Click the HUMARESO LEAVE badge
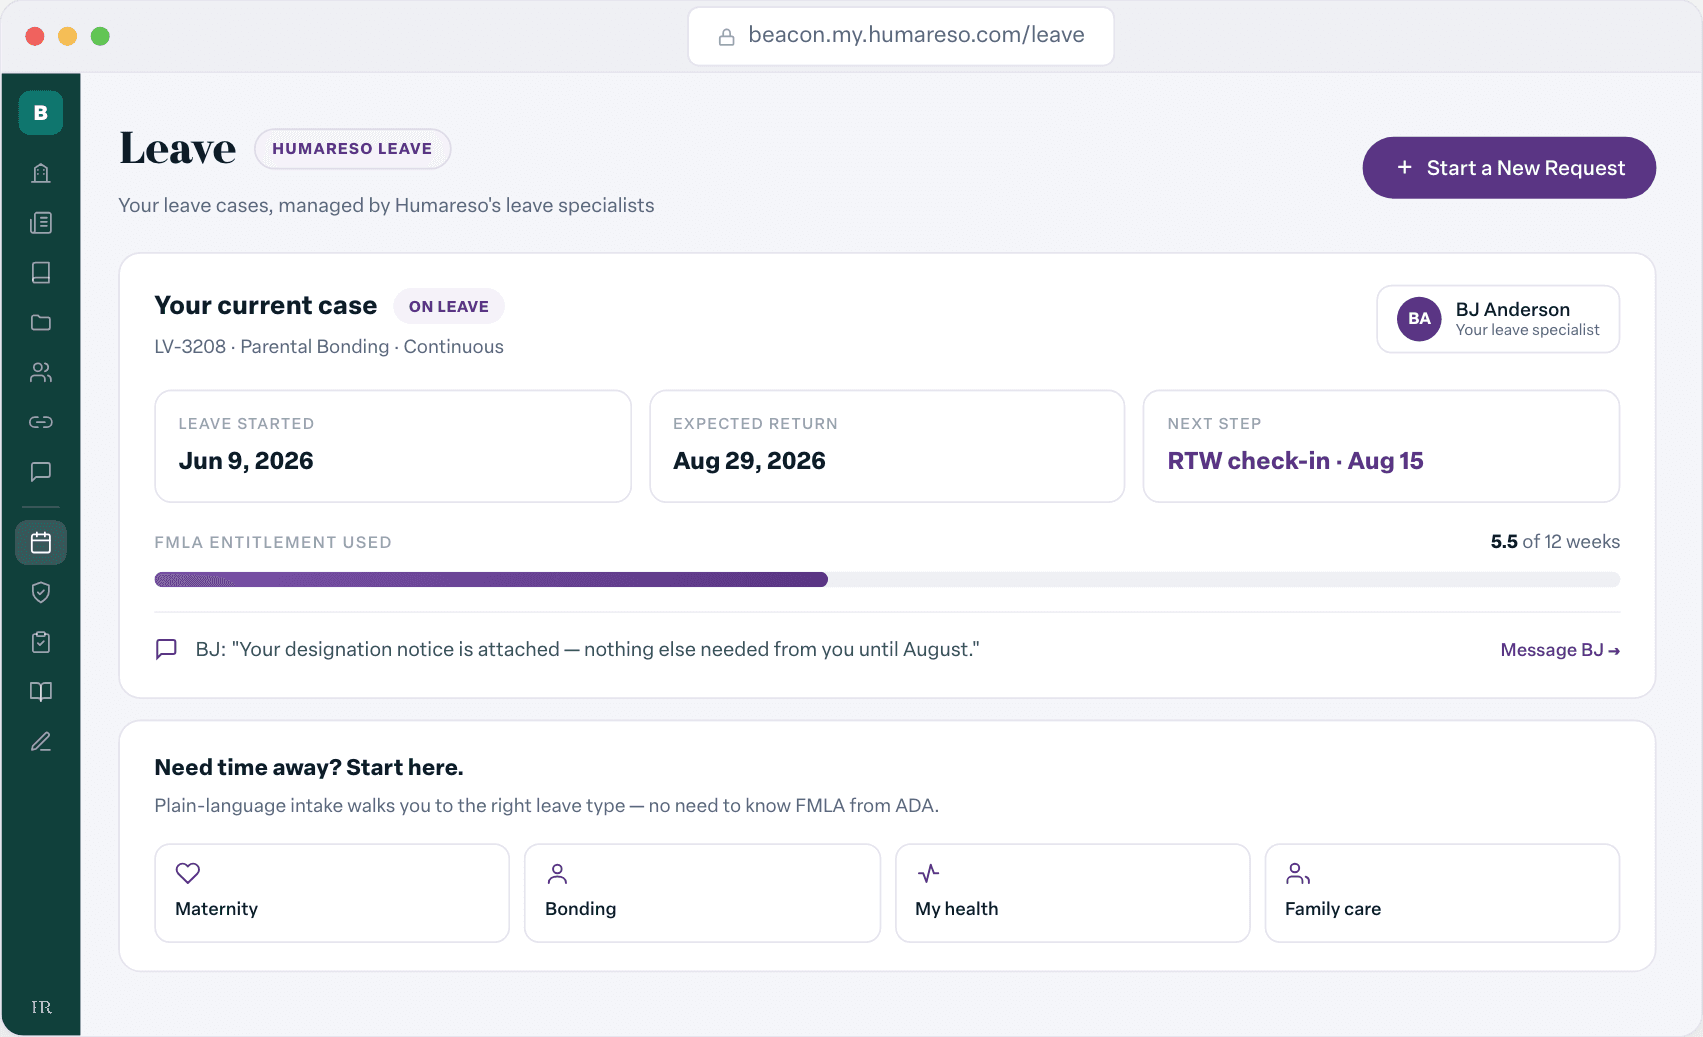Screen dimensions: 1703x1037 [352, 149]
